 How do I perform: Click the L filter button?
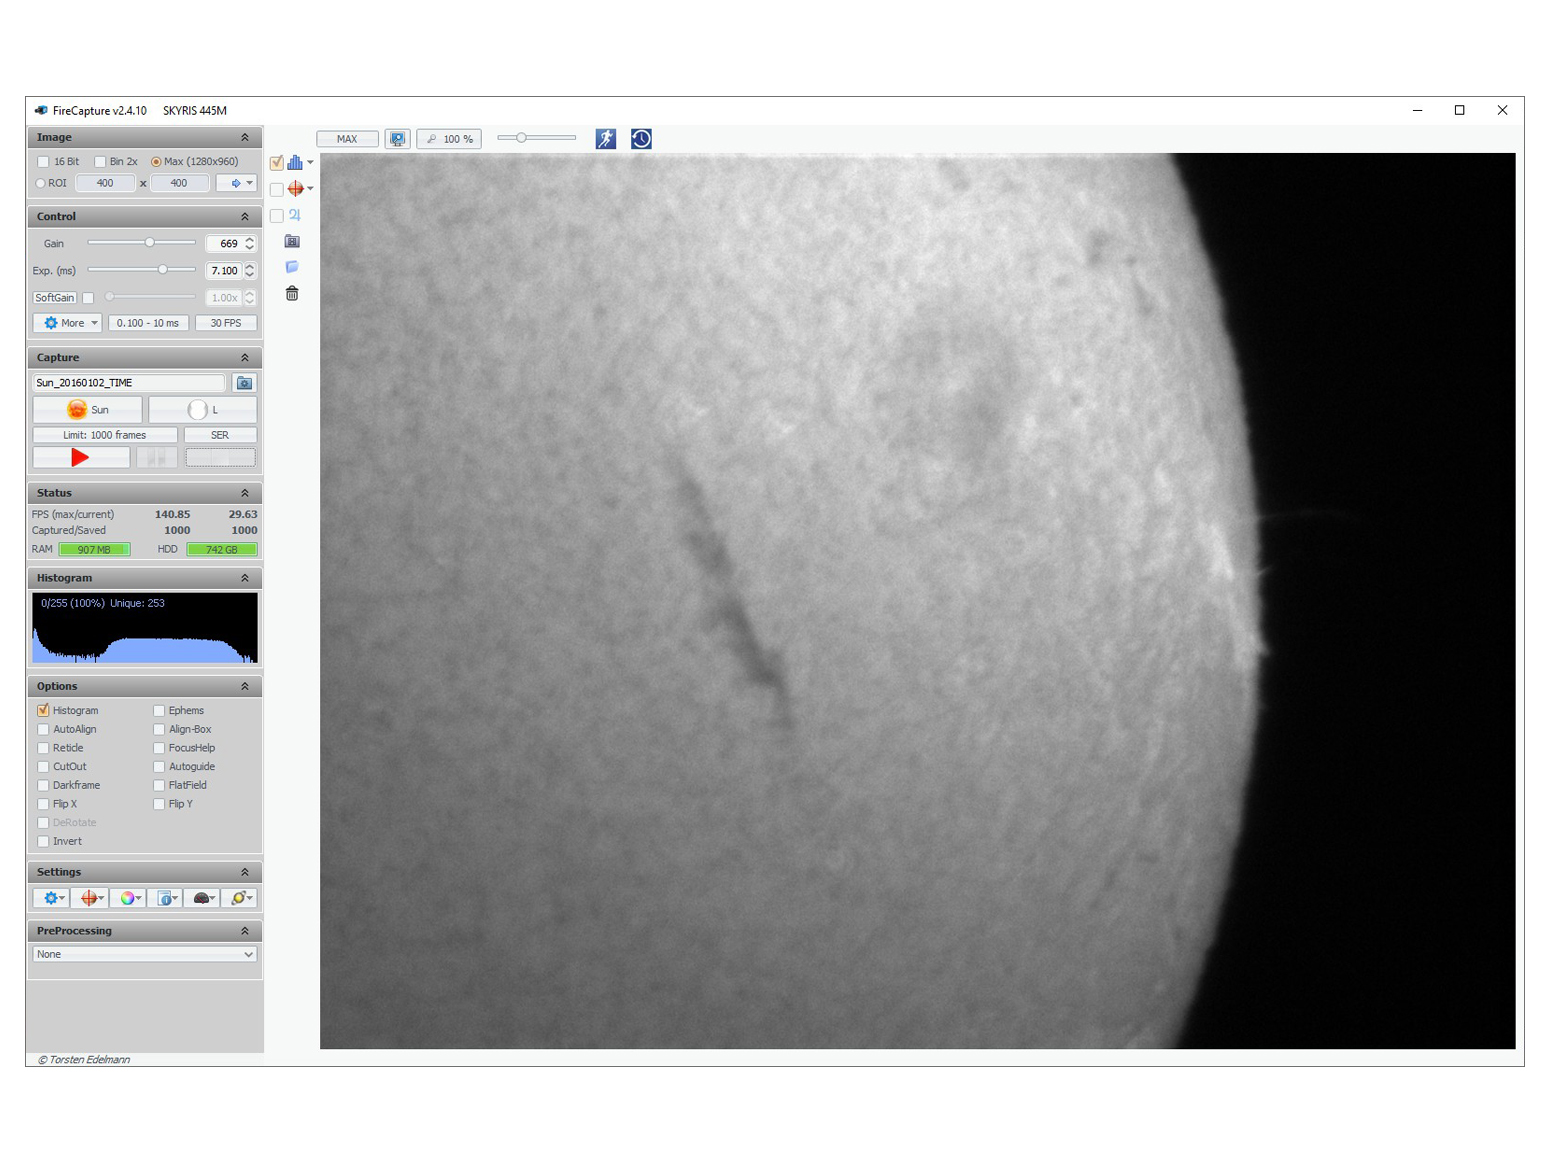pos(203,410)
